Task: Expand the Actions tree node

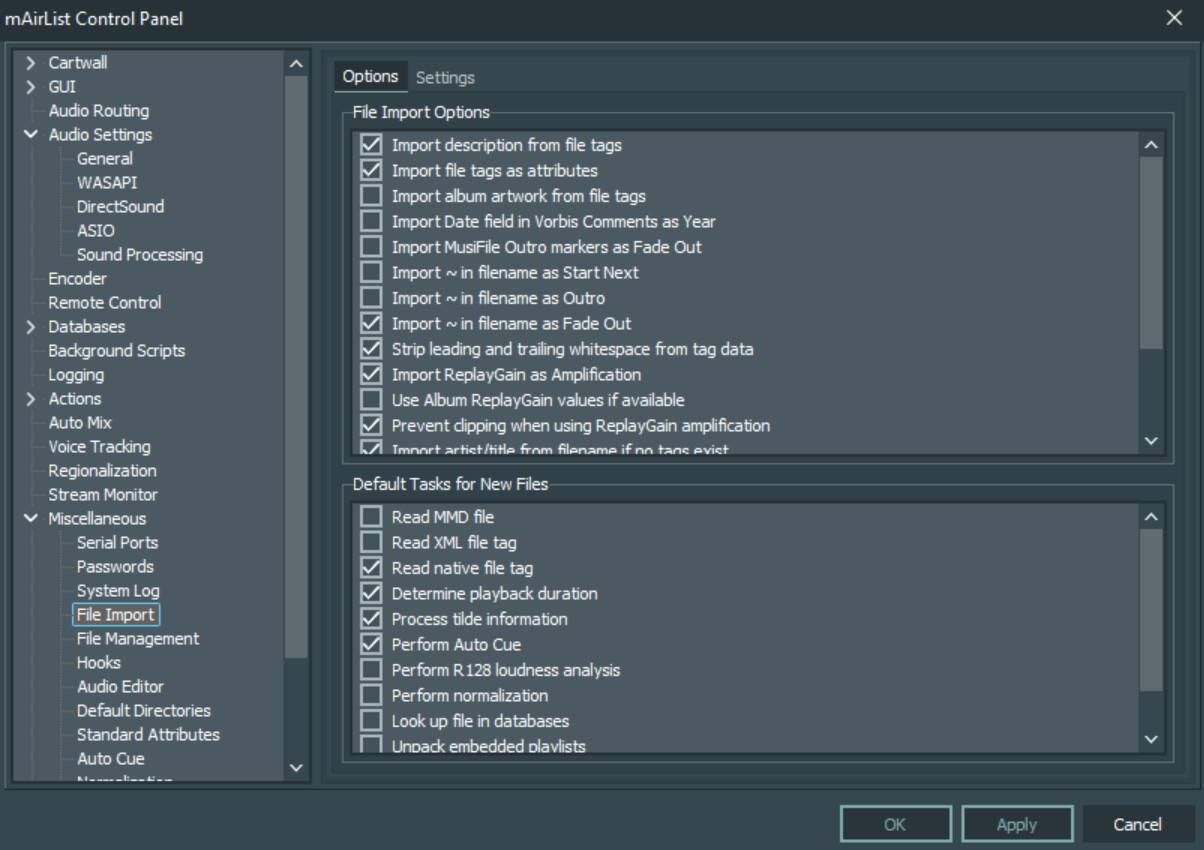Action: [31, 399]
